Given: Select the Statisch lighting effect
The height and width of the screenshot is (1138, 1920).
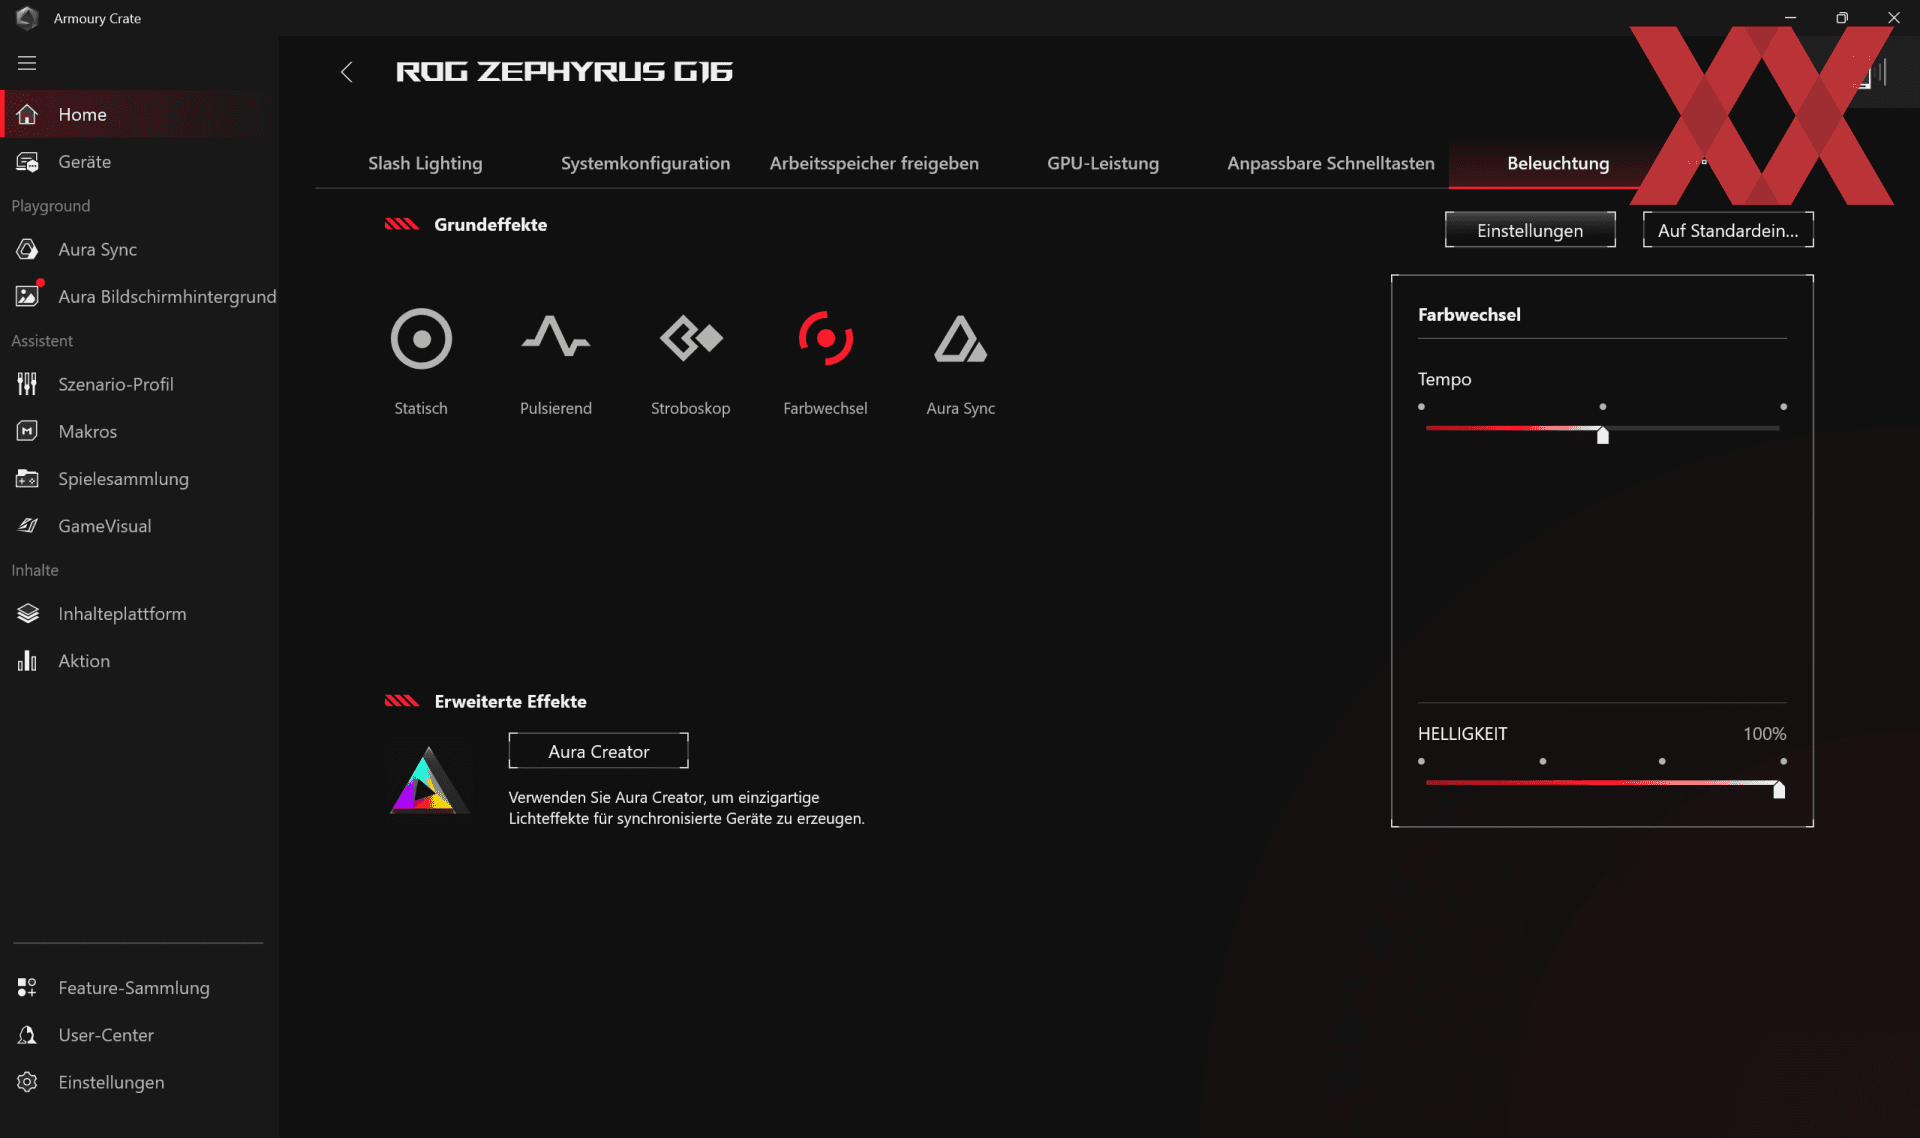Looking at the screenshot, I should 421,361.
